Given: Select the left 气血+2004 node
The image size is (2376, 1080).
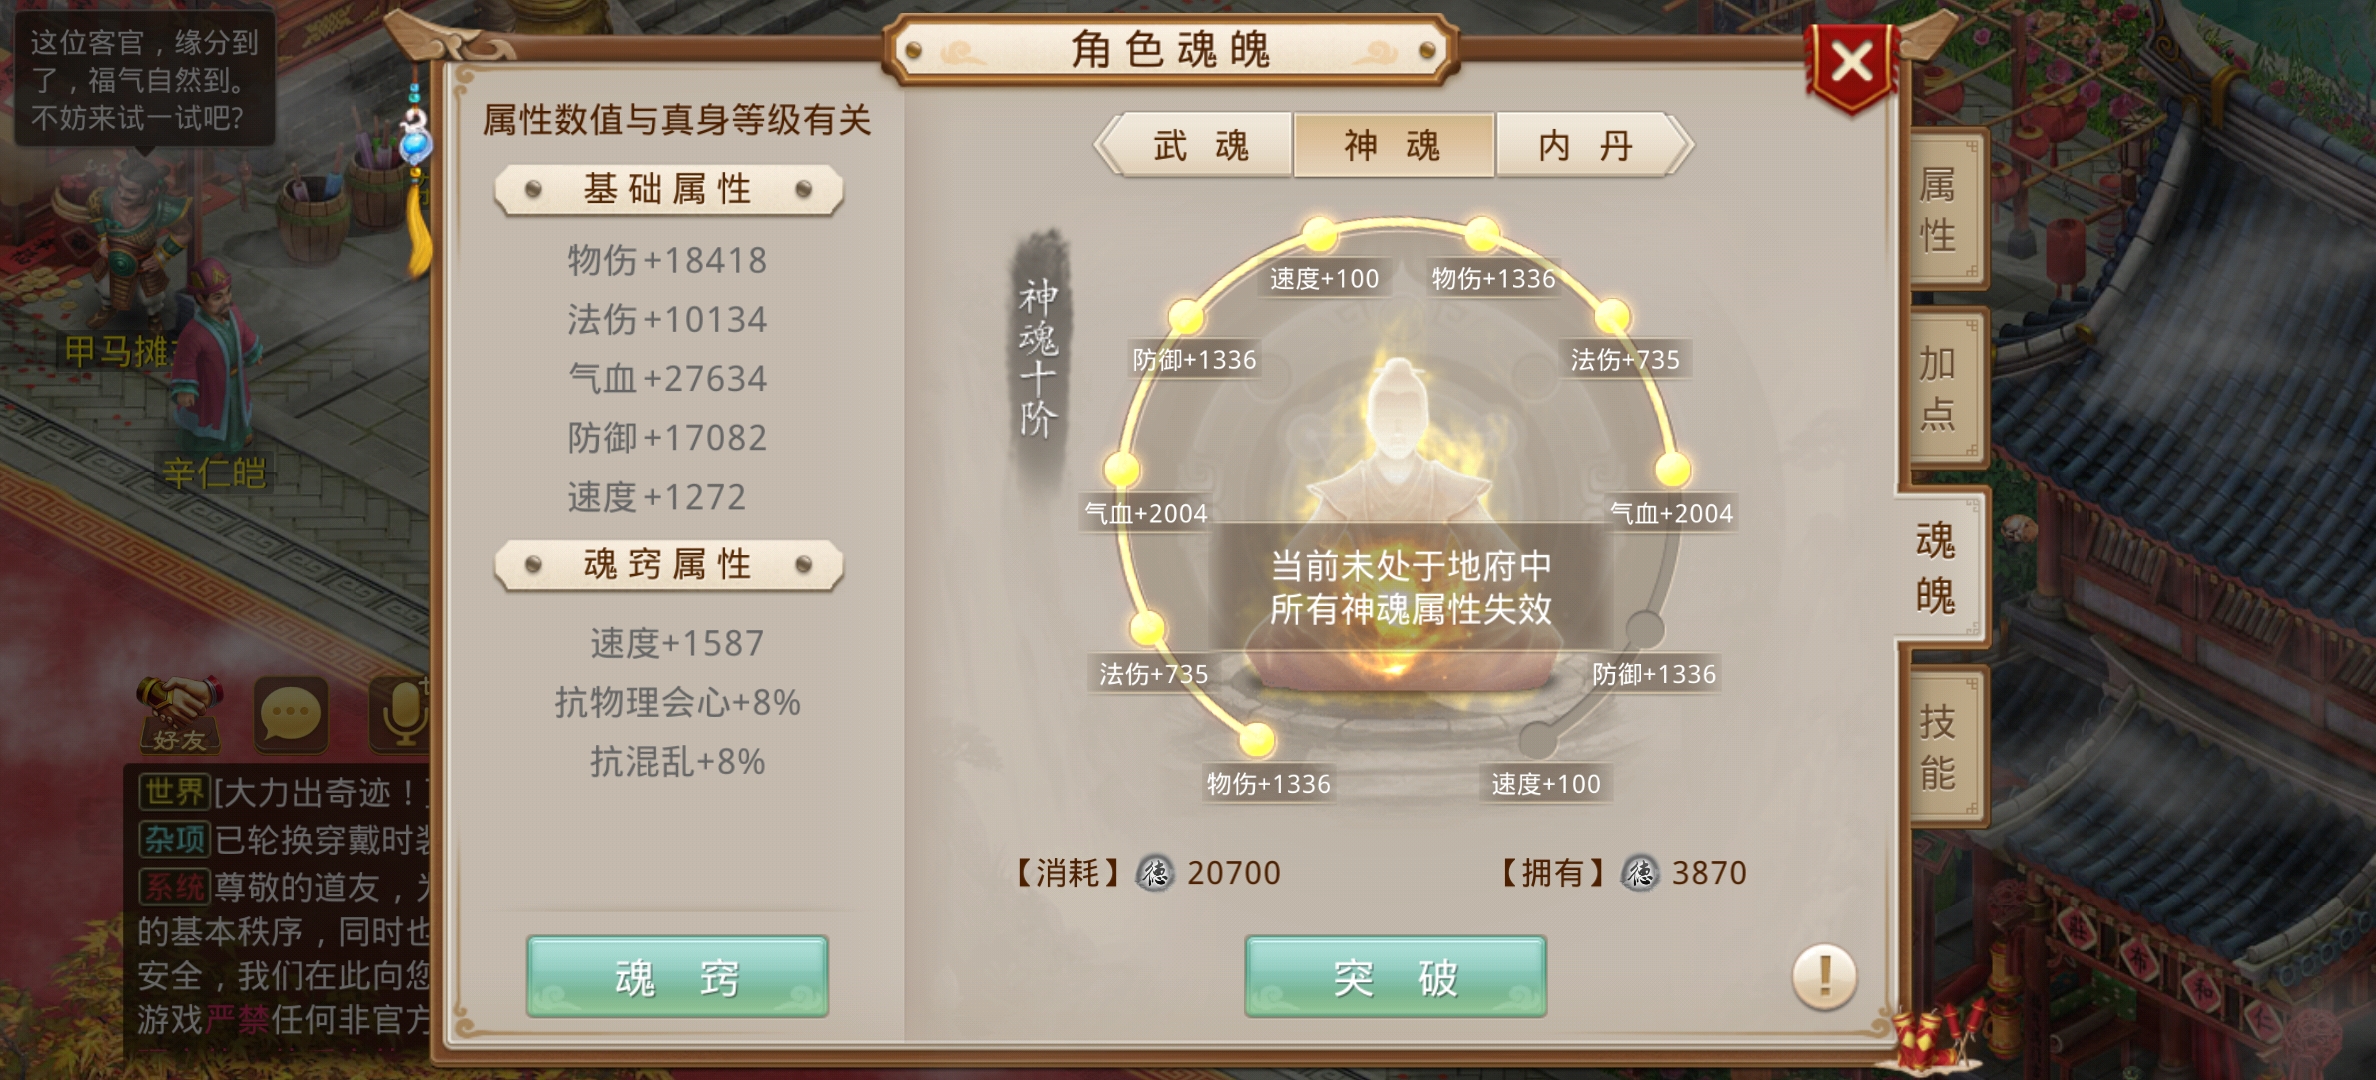Looking at the screenshot, I should (x=1122, y=469).
